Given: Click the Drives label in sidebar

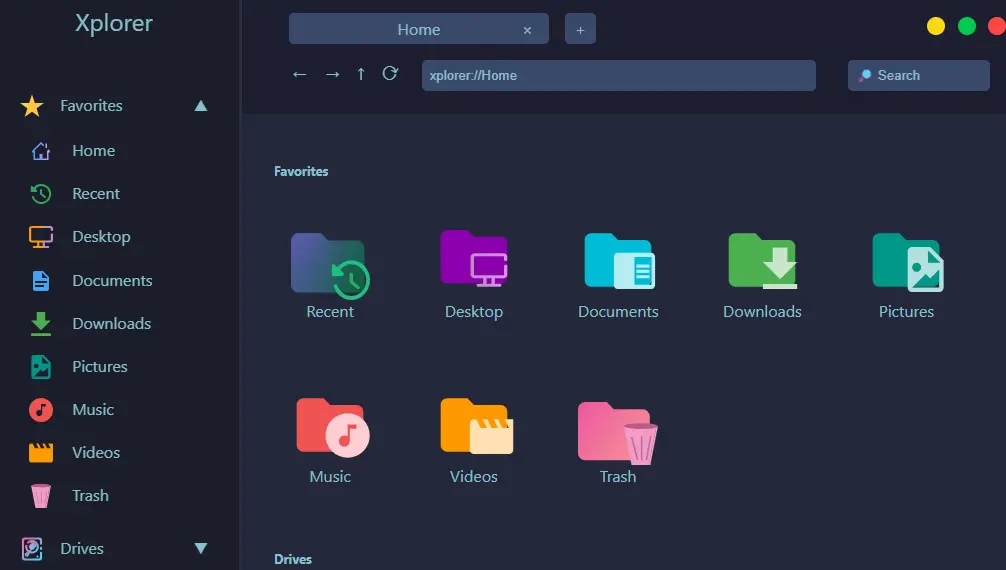Looking at the screenshot, I should click(x=81, y=549).
